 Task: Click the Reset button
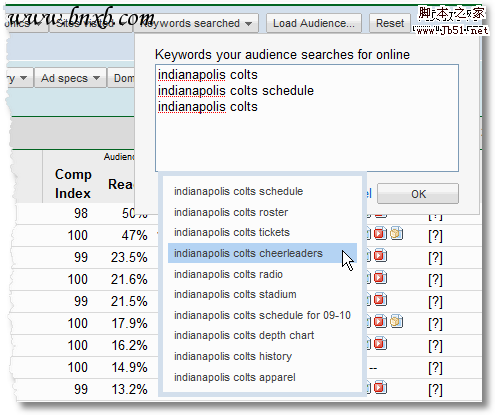[390, 23]
